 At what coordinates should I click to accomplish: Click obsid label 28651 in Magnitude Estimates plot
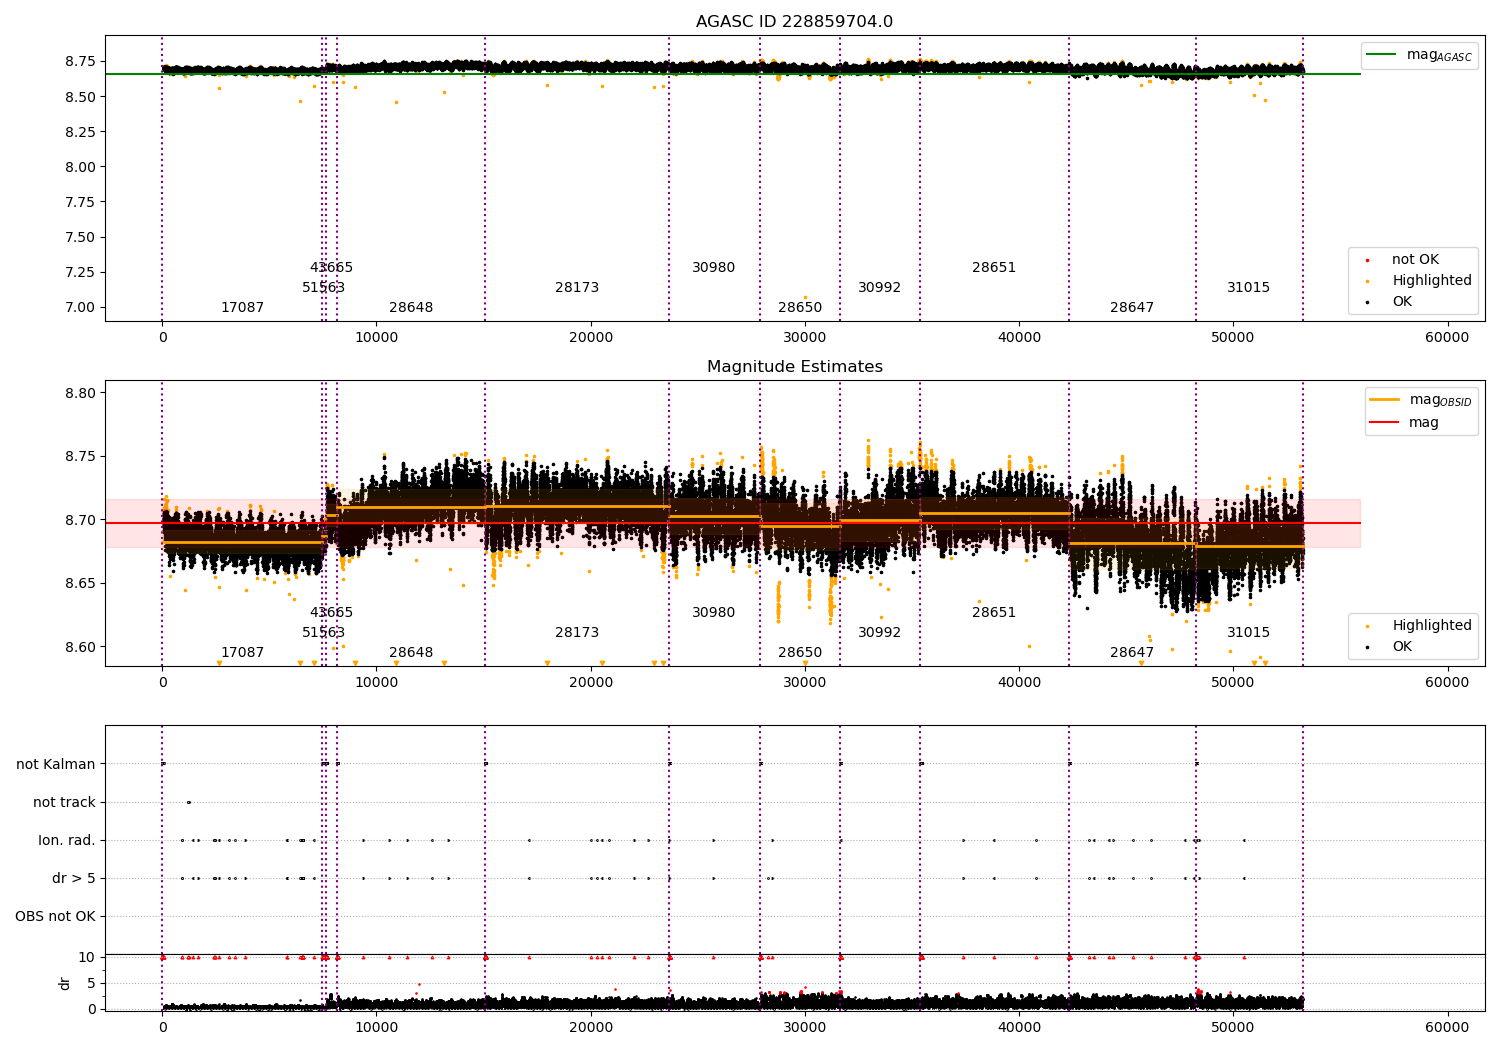[994, 613]
